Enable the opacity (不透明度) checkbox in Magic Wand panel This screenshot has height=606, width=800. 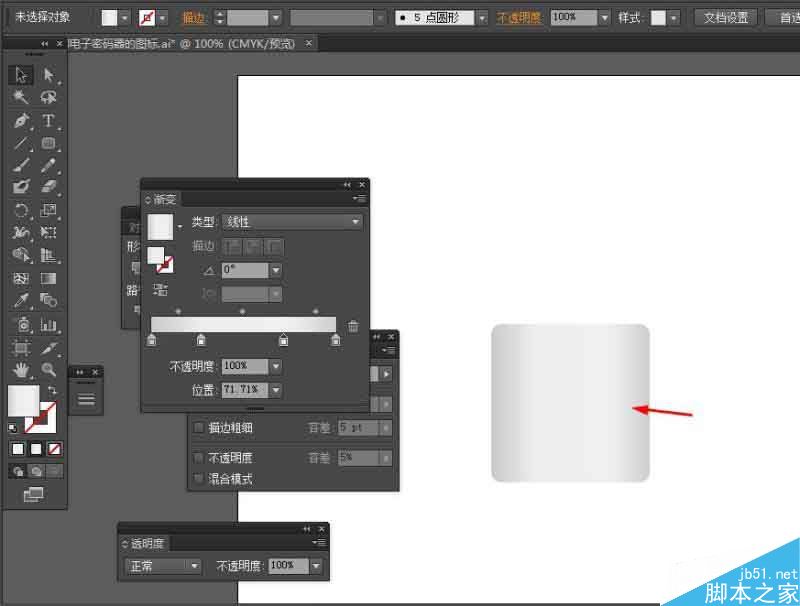[x=198, y=458]
